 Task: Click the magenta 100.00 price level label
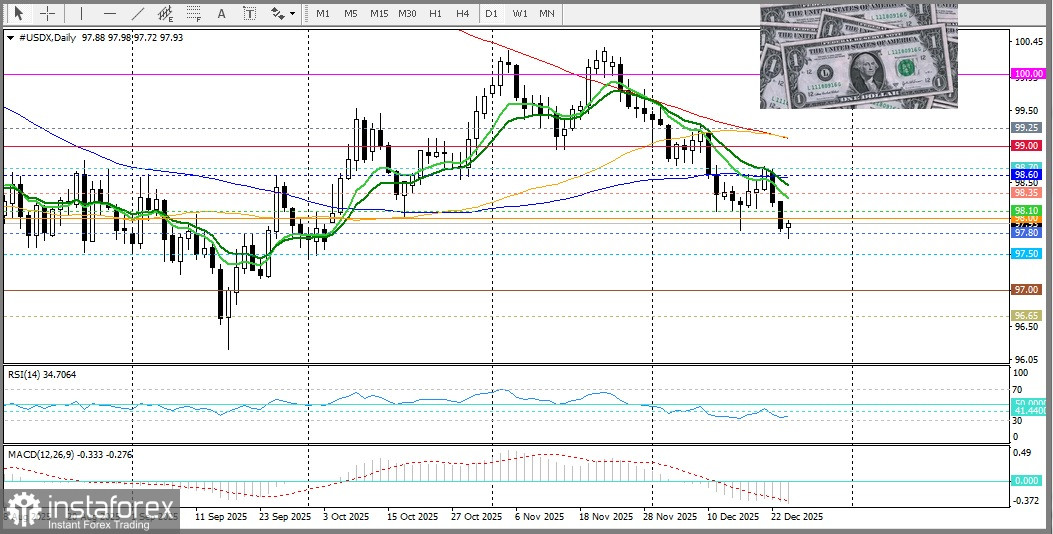[1027, 74]
